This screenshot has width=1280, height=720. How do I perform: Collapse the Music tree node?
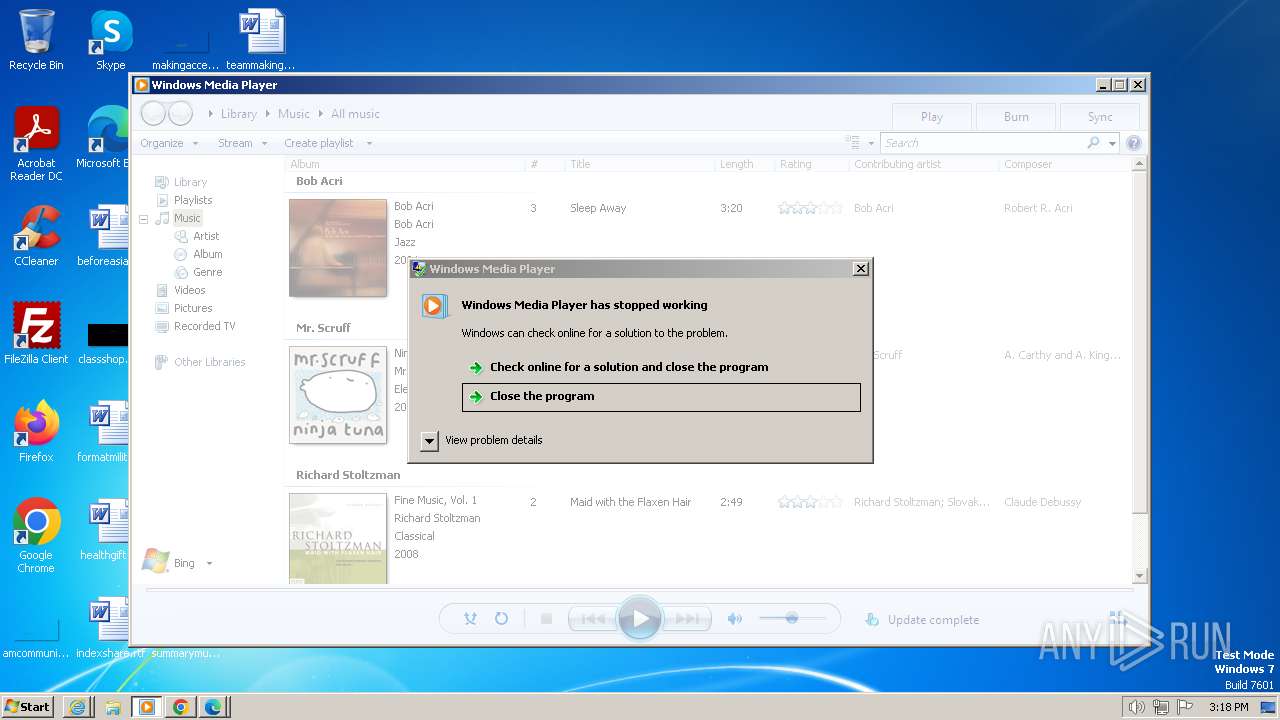(143, 218)
